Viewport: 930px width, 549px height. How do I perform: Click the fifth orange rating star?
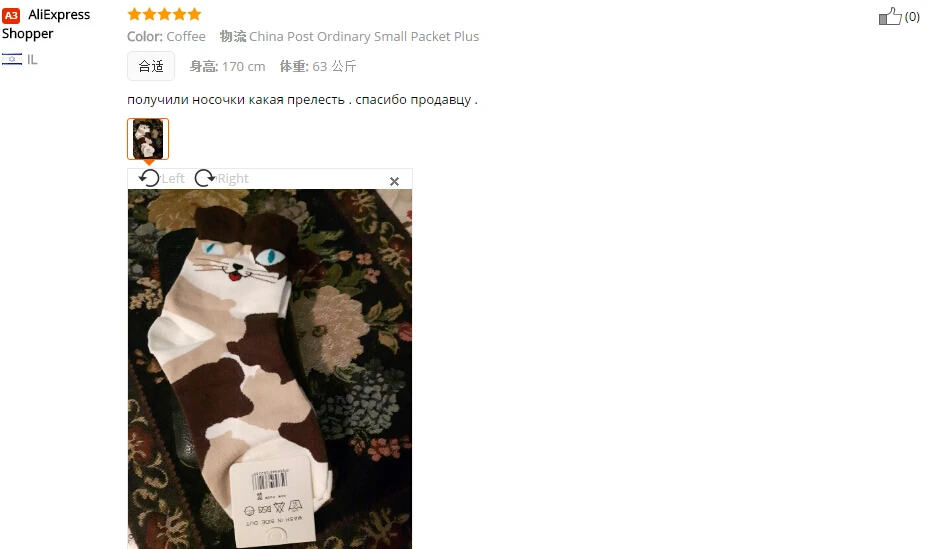[195, 14]
